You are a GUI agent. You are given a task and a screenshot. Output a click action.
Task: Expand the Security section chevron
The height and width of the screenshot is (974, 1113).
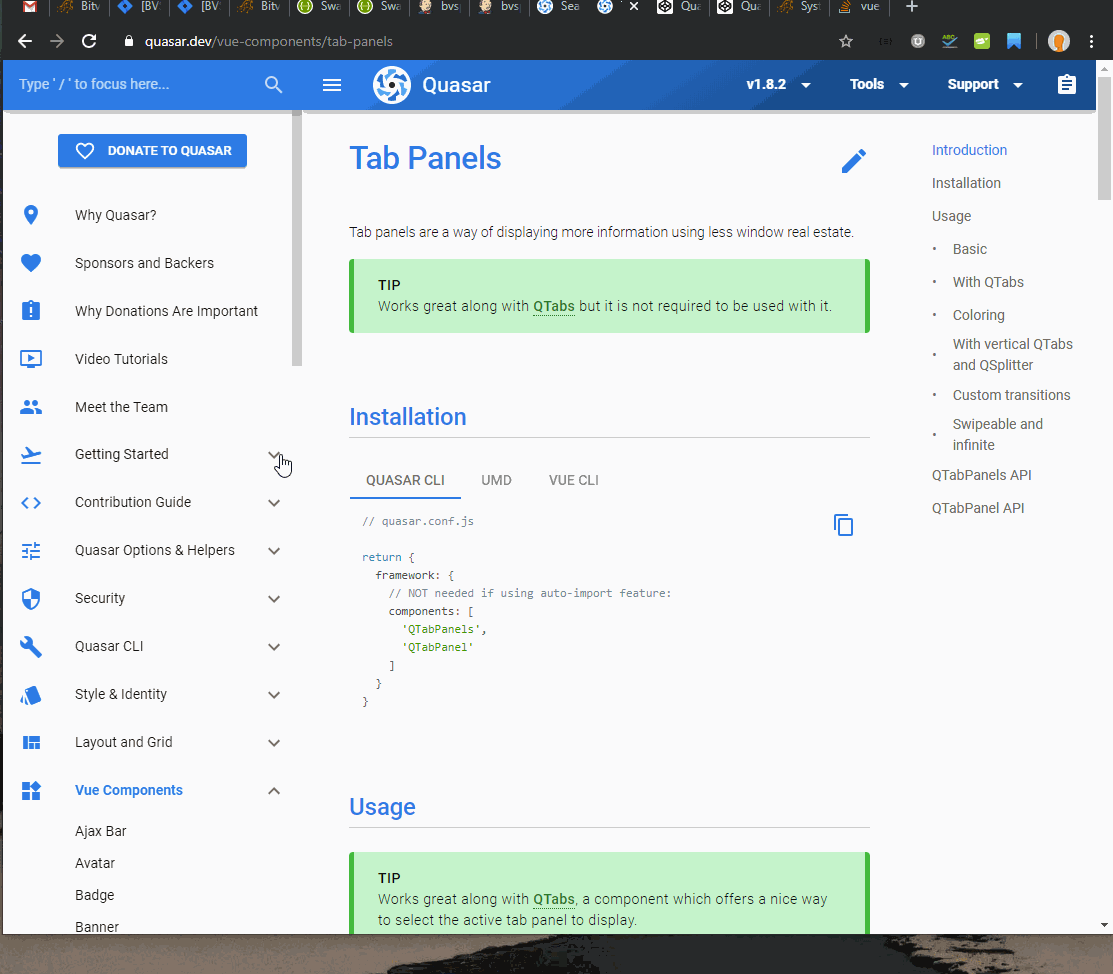[274, 598]
